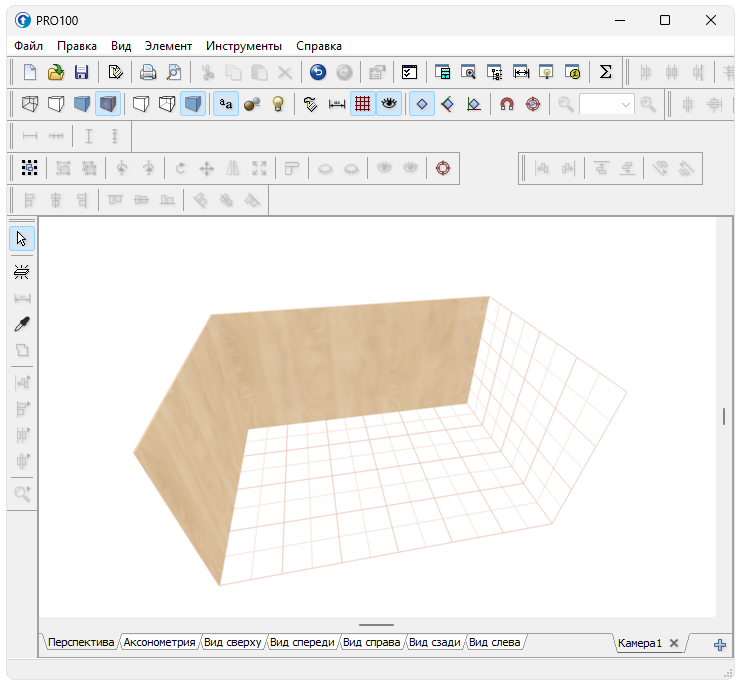Click the New document icon
The width and height of the screenshot is (741, 686).
(x=30, y=72)
